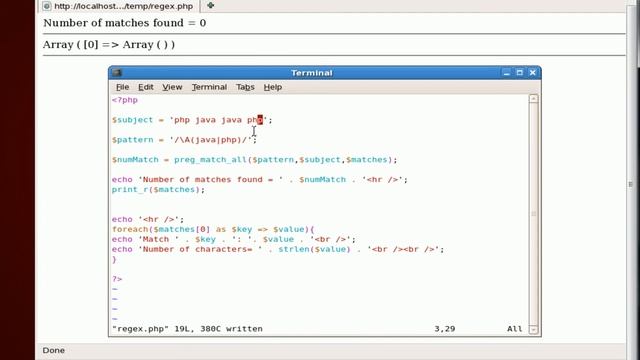This screenshot has width=640, height=360.
Task: Click the 'Array ( [0] => Array ( ) )' output
Action: tap(109, 44)
